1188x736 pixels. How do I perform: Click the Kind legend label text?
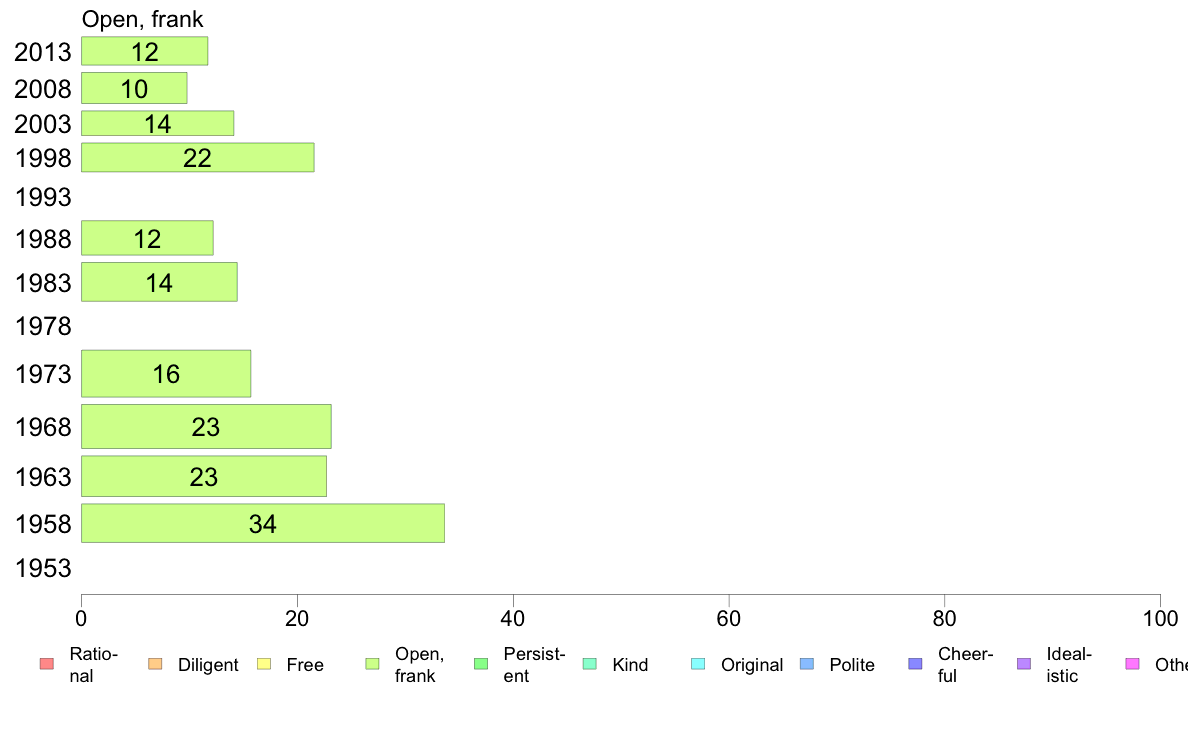[630, 665]
